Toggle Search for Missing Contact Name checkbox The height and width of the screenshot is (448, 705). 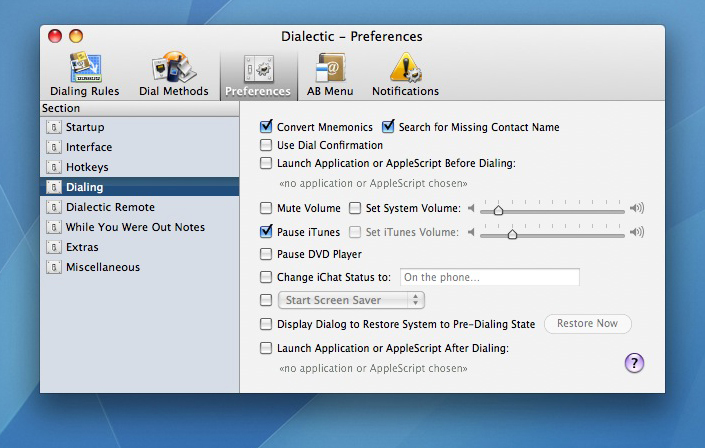[388, 127]
